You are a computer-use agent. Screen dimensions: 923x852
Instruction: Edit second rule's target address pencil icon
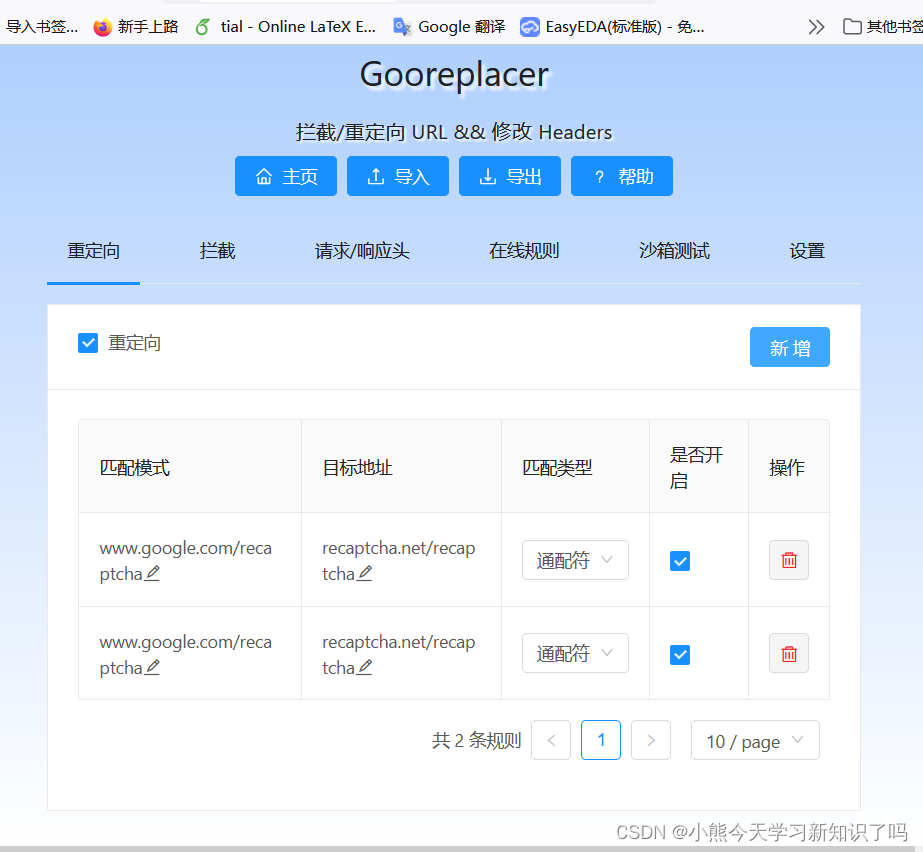(x=365, y=667)
